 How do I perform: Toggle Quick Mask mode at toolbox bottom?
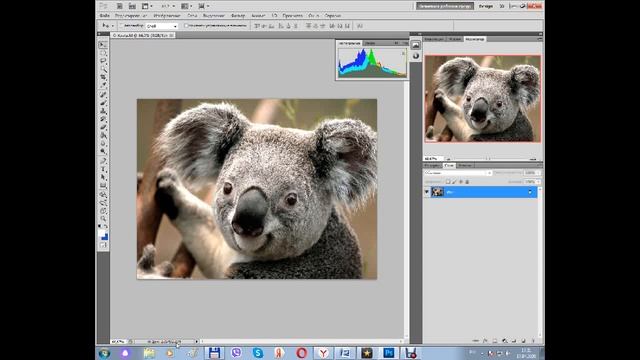[x=103, y=245]
